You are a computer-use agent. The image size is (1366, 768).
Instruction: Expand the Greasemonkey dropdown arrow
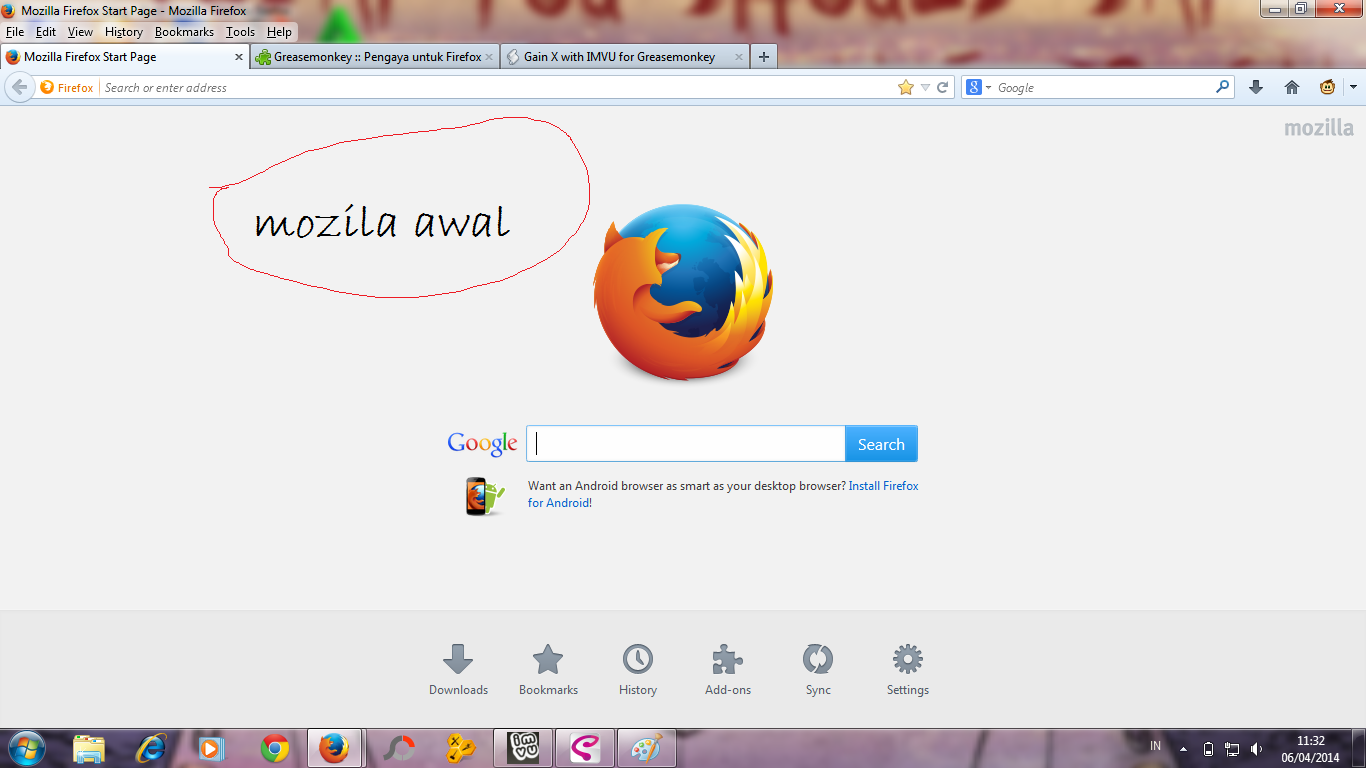pos(1353,88)
